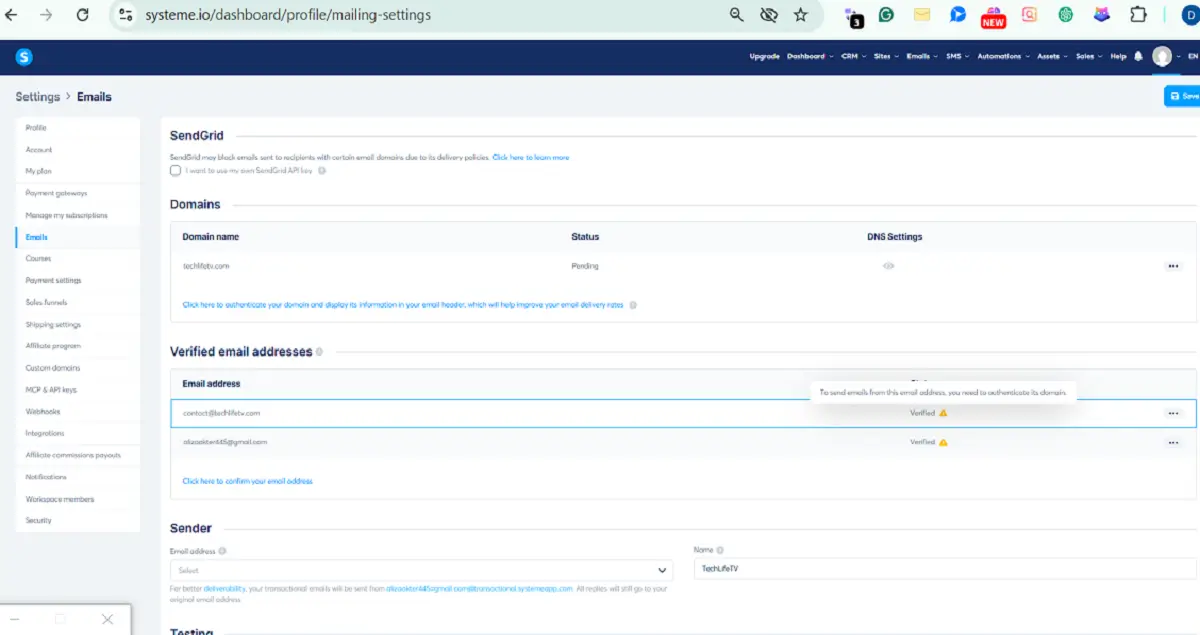Screen dimensions: 1200x635
Task: Click the Pending status text
Action: coord(585,266)
